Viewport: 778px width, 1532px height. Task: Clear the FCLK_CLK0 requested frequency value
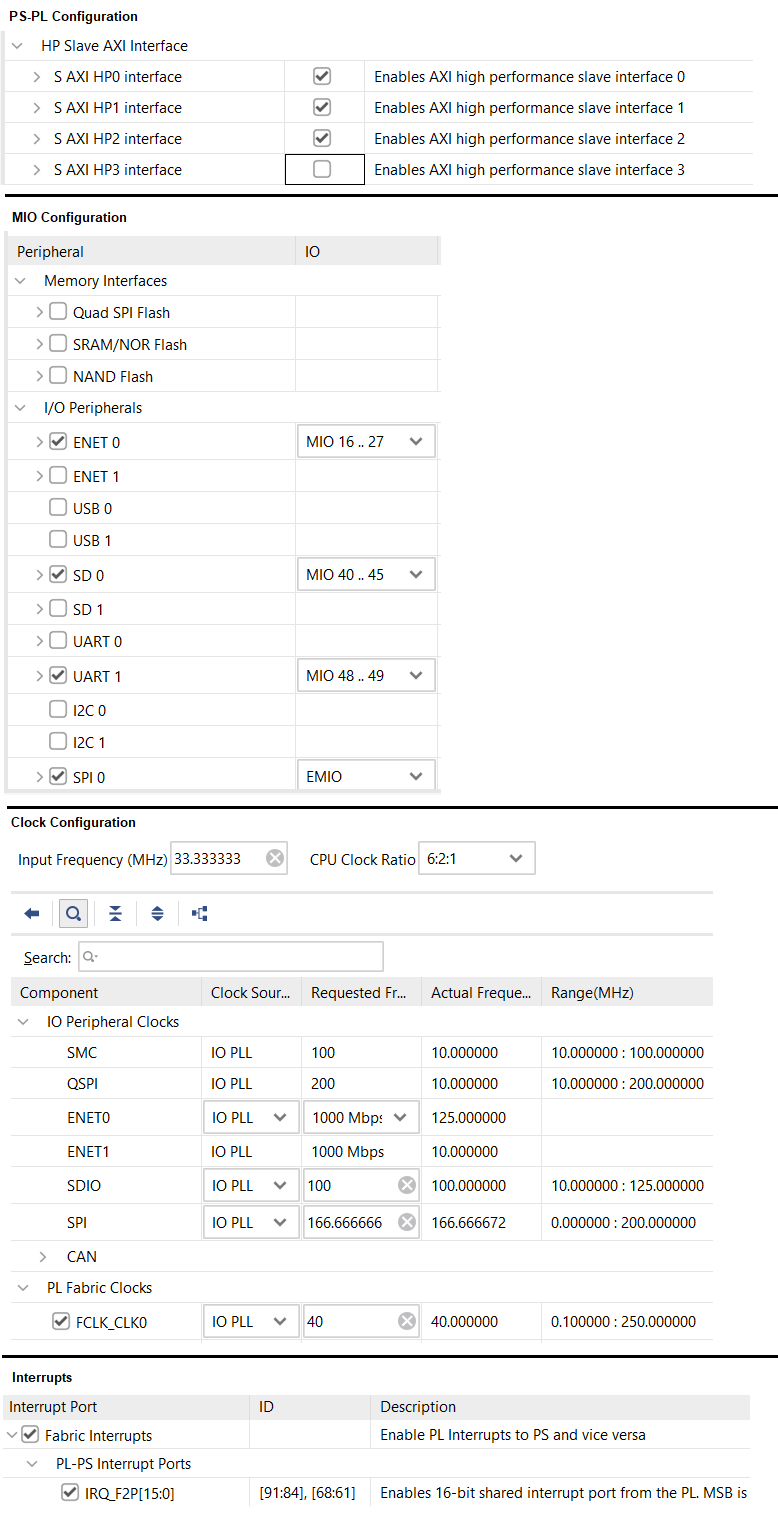406,1322
